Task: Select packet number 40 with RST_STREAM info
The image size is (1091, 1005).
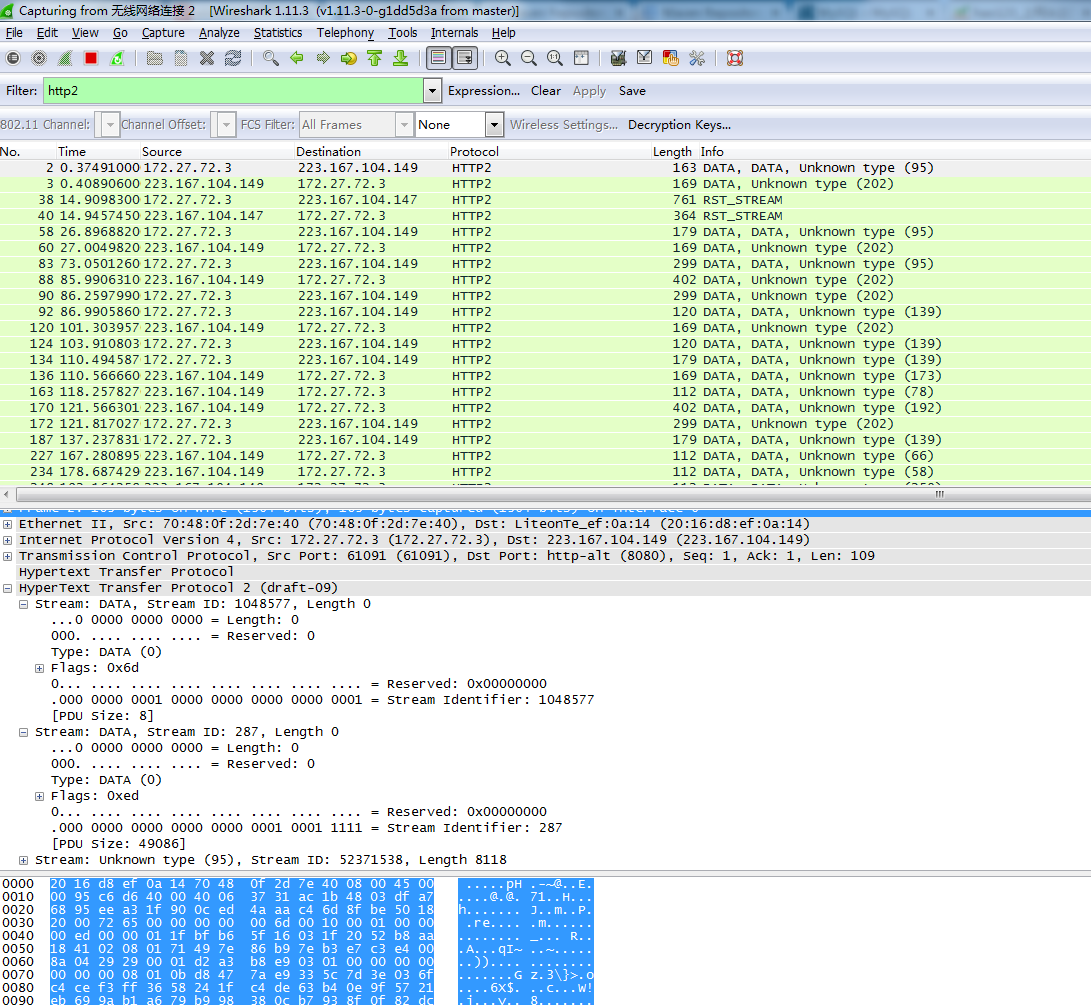Action: (300, 215)
